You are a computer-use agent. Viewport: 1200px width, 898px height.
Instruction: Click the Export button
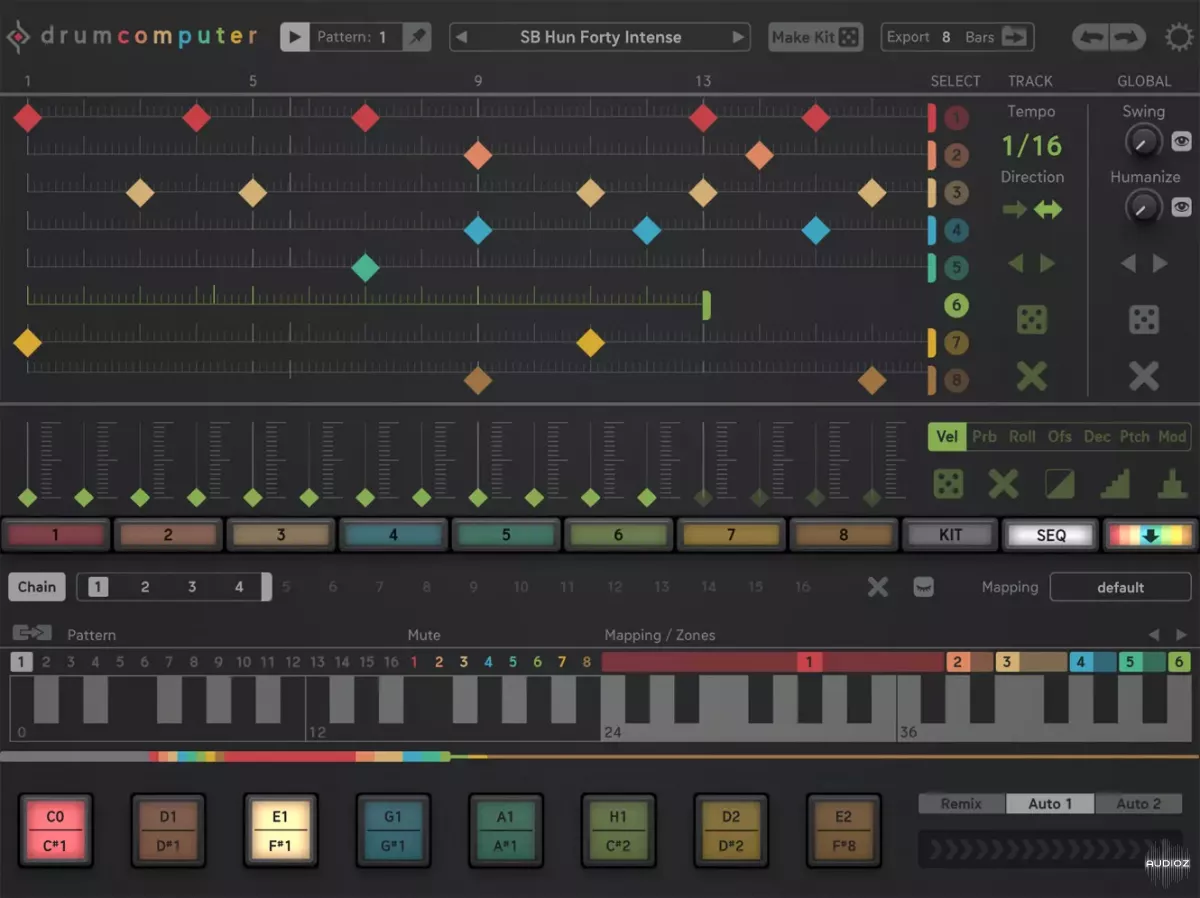pos(908,37)
